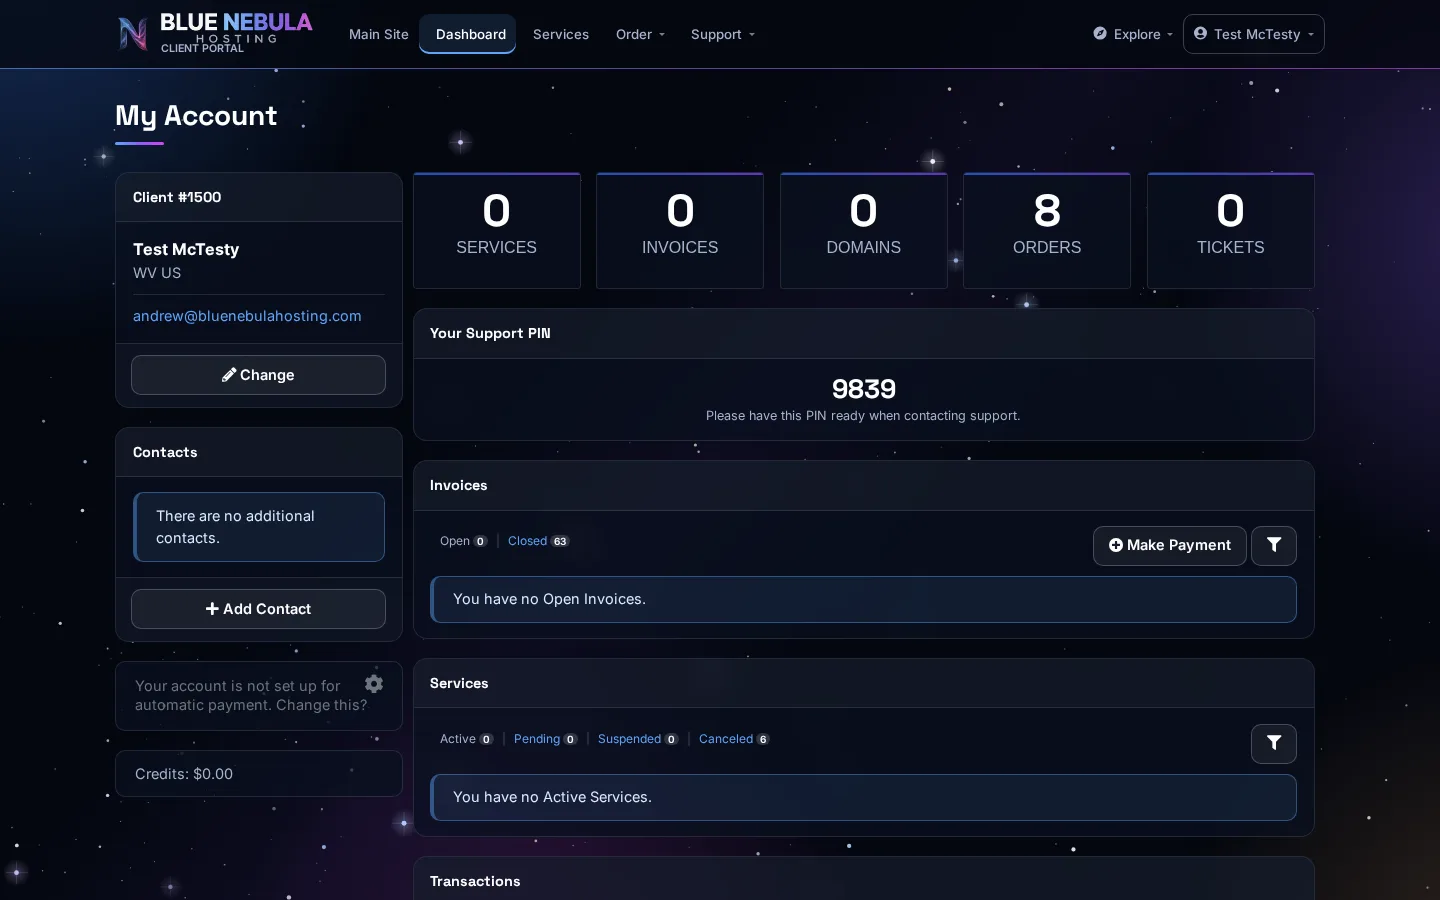
Task: Click the Services filter funnel icon
Action: pos(1274,743)
